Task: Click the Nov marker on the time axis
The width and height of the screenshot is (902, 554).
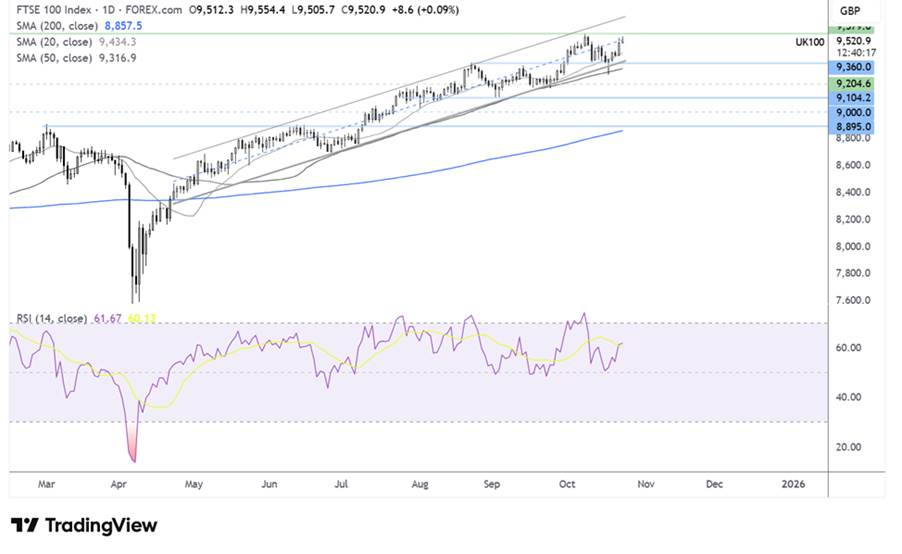Action: tap(645, 484)
